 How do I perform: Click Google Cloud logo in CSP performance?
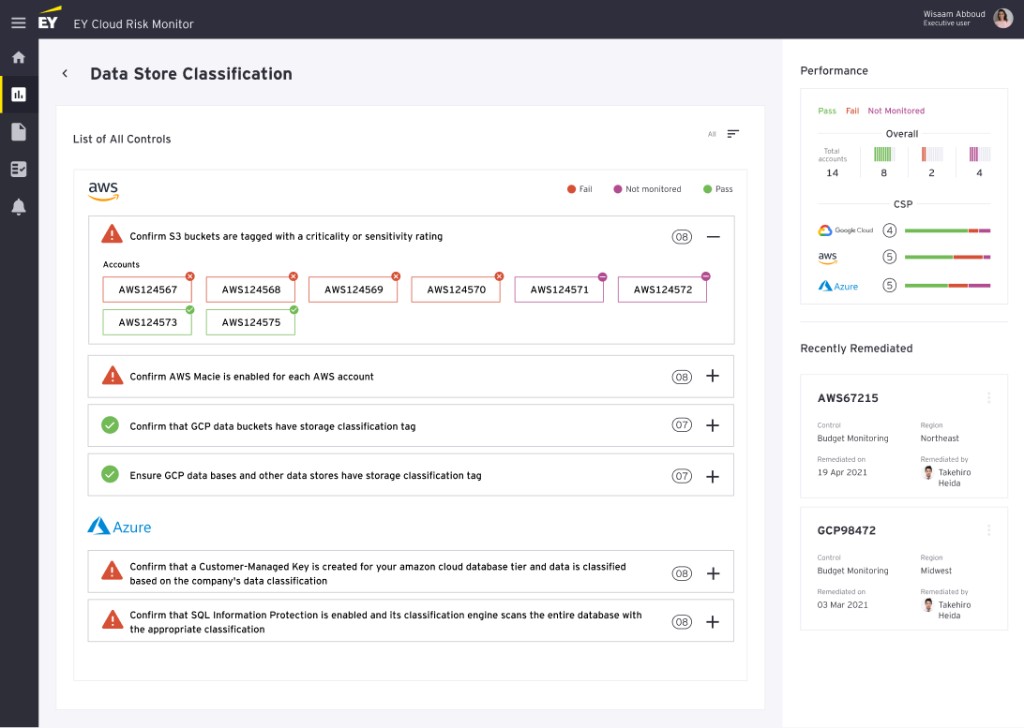[845, 230]
